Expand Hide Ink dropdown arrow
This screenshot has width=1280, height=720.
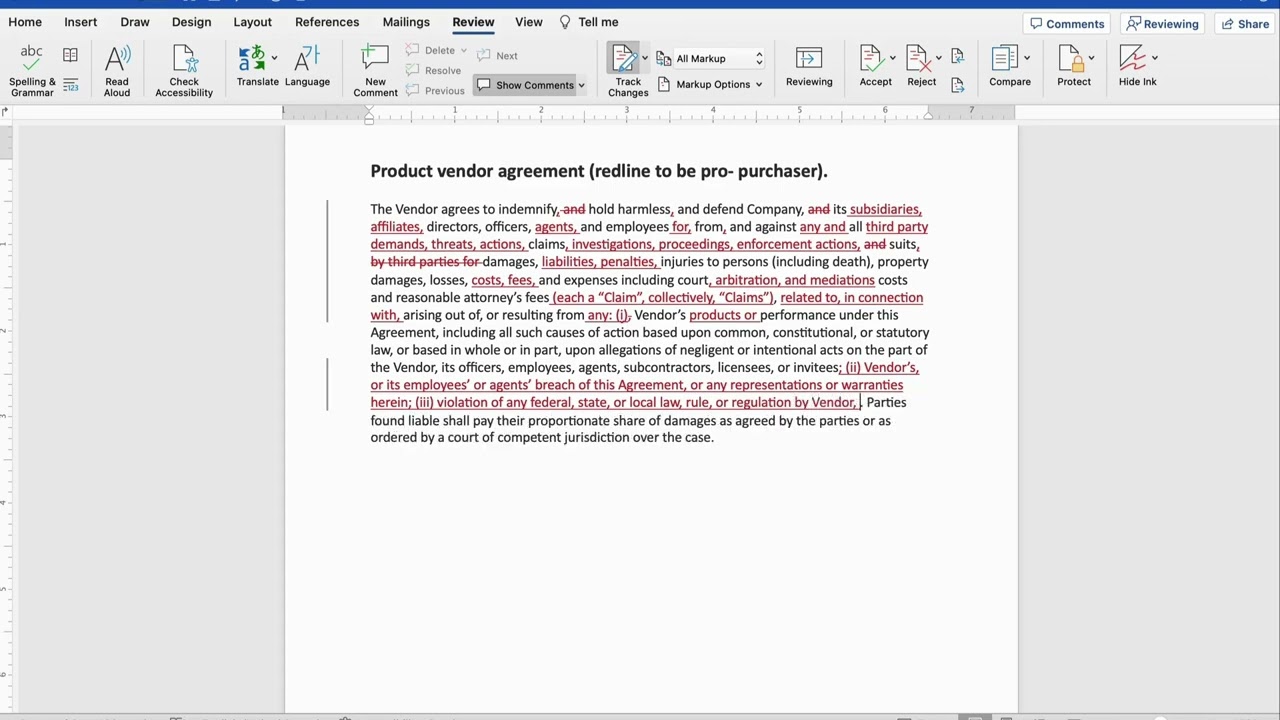(1155, 58)
